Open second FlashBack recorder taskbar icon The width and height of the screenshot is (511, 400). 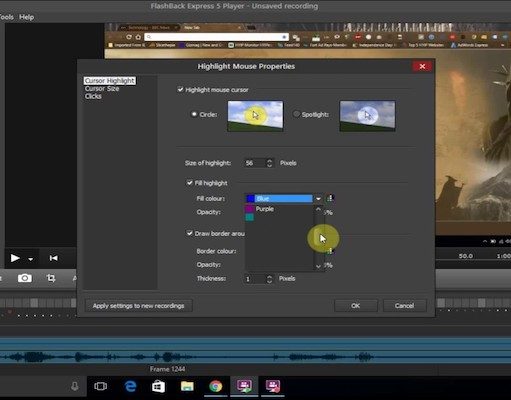pos(273,386)
